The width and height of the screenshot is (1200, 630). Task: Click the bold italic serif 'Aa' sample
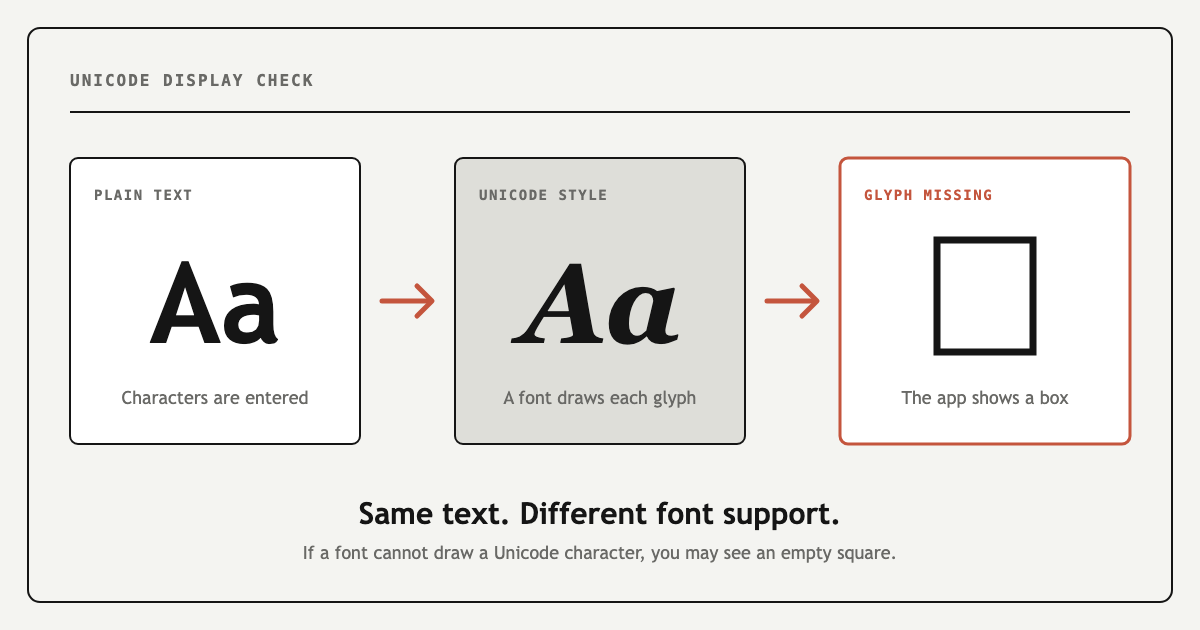(x=596, y=303)
